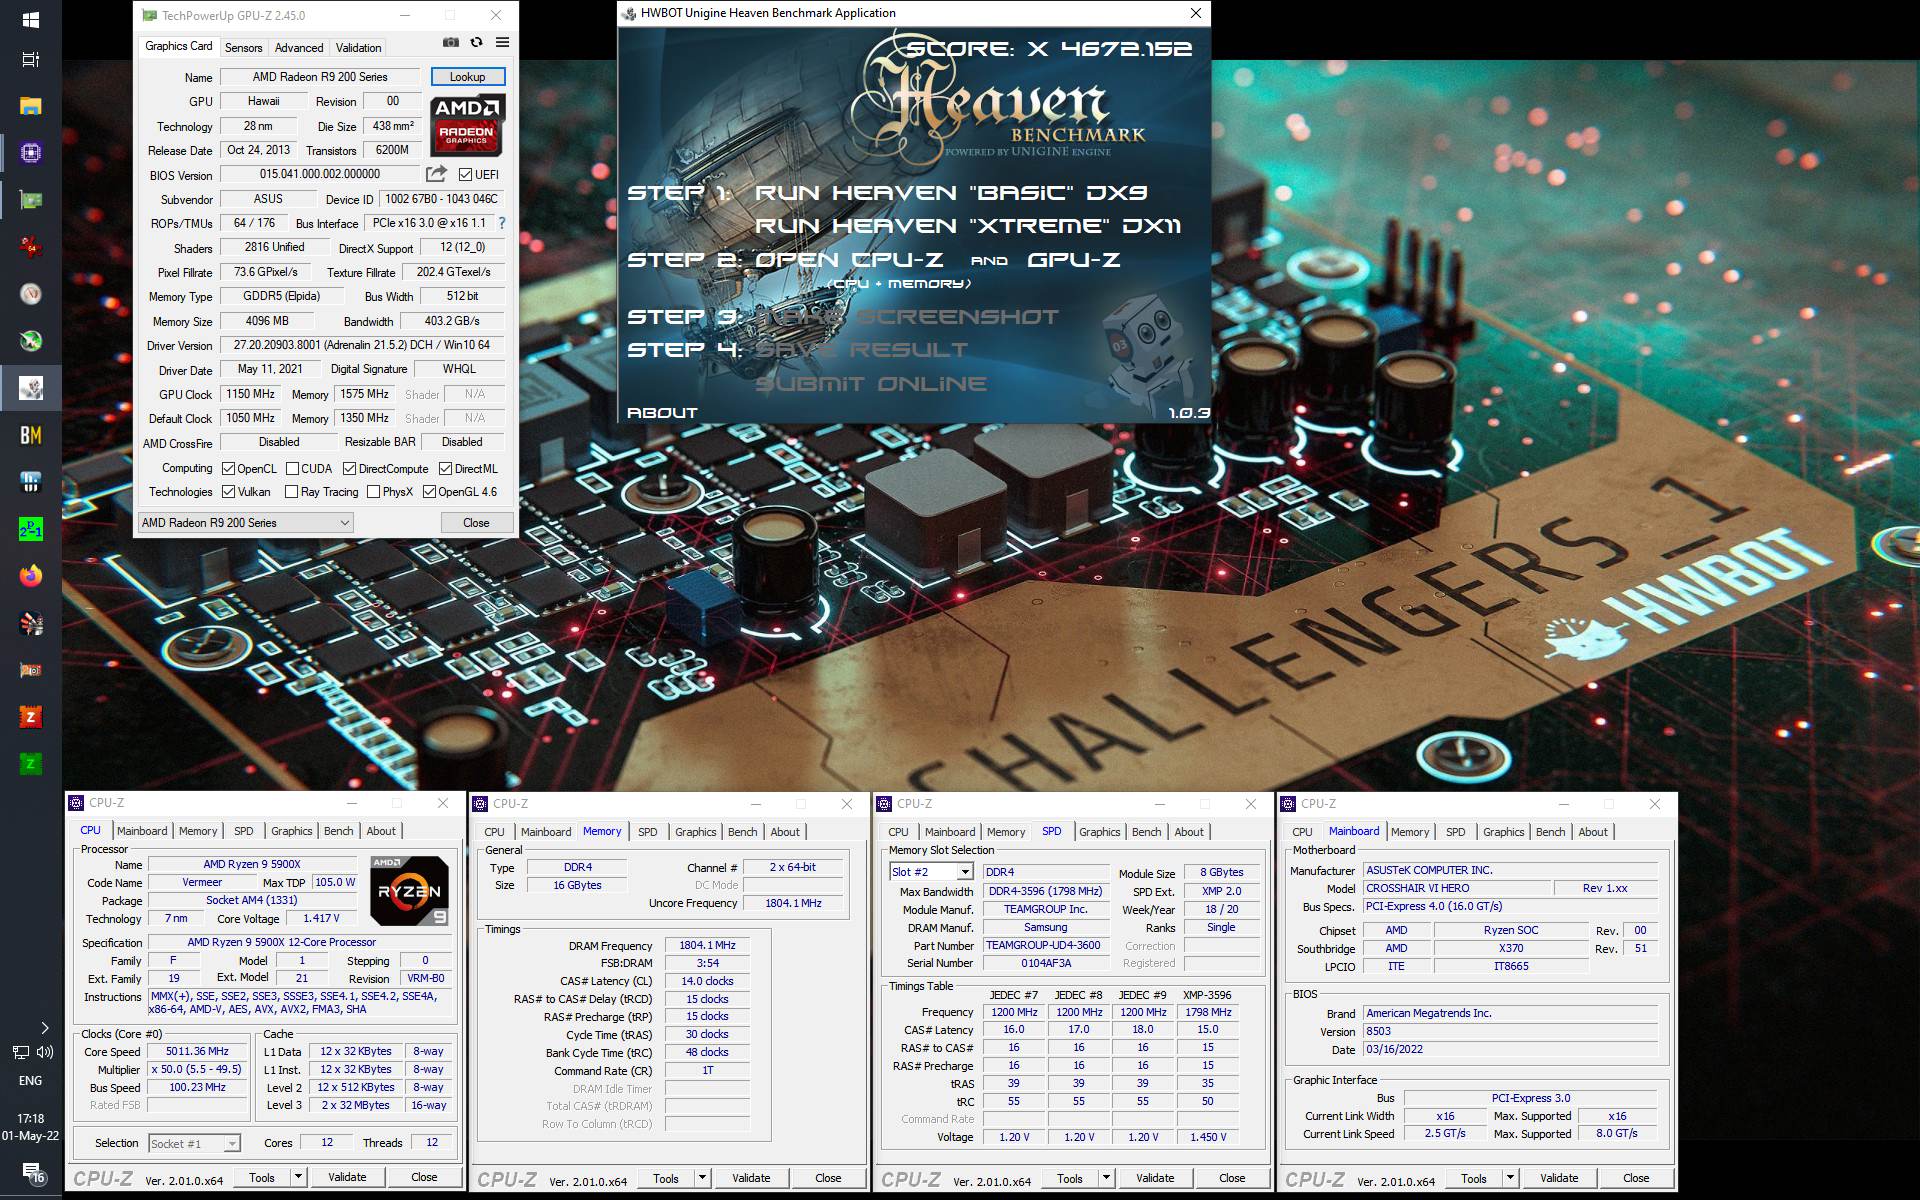Launch Firefox from the taskbar
1920x1200 pixels.
coord(30,576)
